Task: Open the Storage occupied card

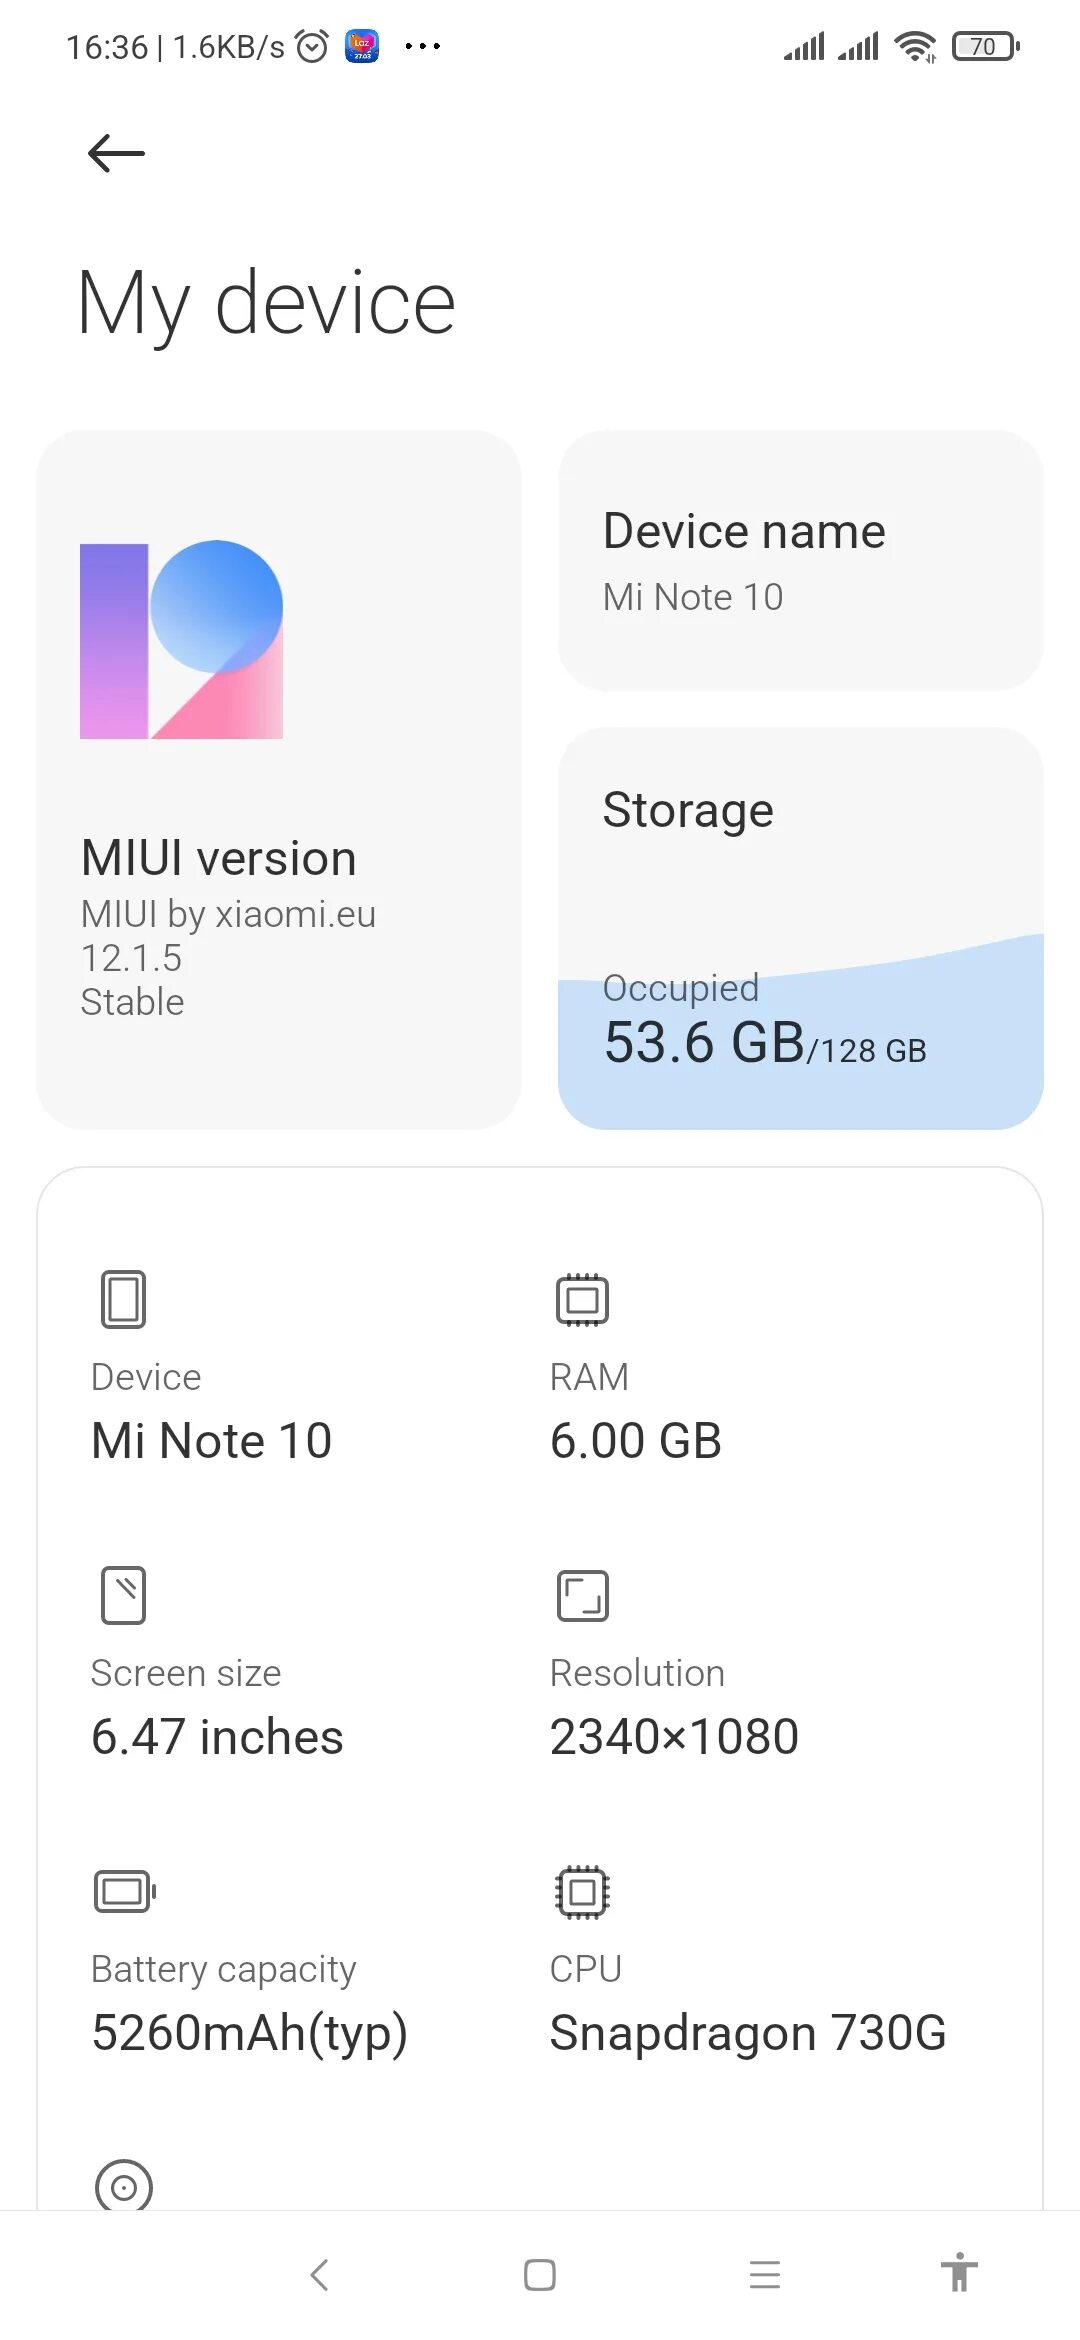Action: pos(800,928)
